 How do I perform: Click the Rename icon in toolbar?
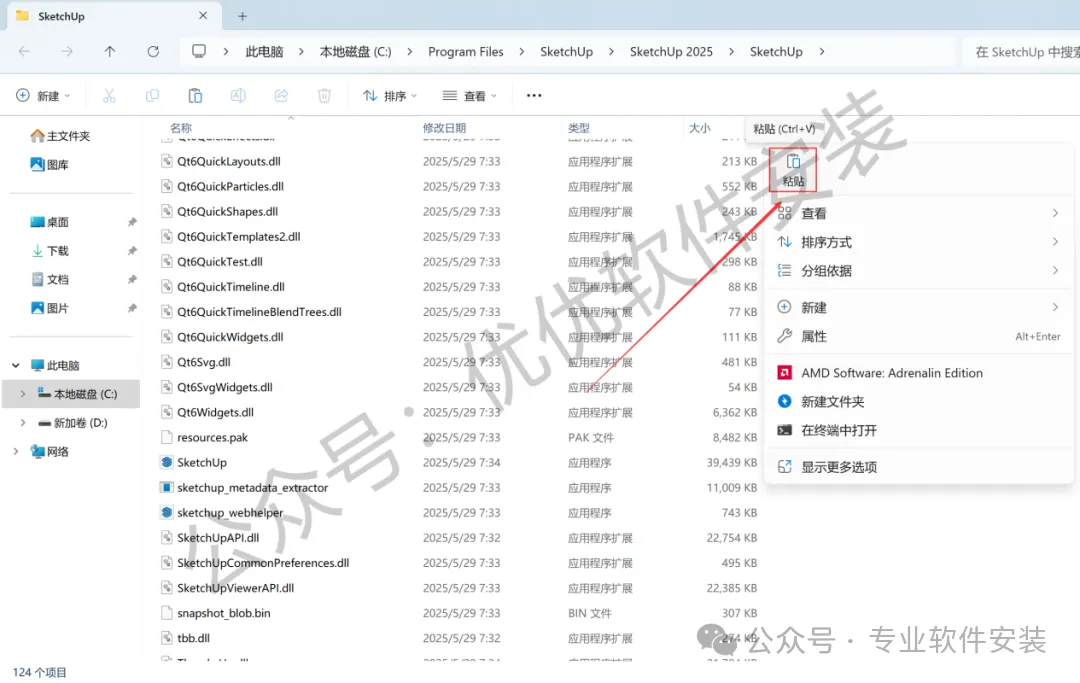[x=238, y=96]
